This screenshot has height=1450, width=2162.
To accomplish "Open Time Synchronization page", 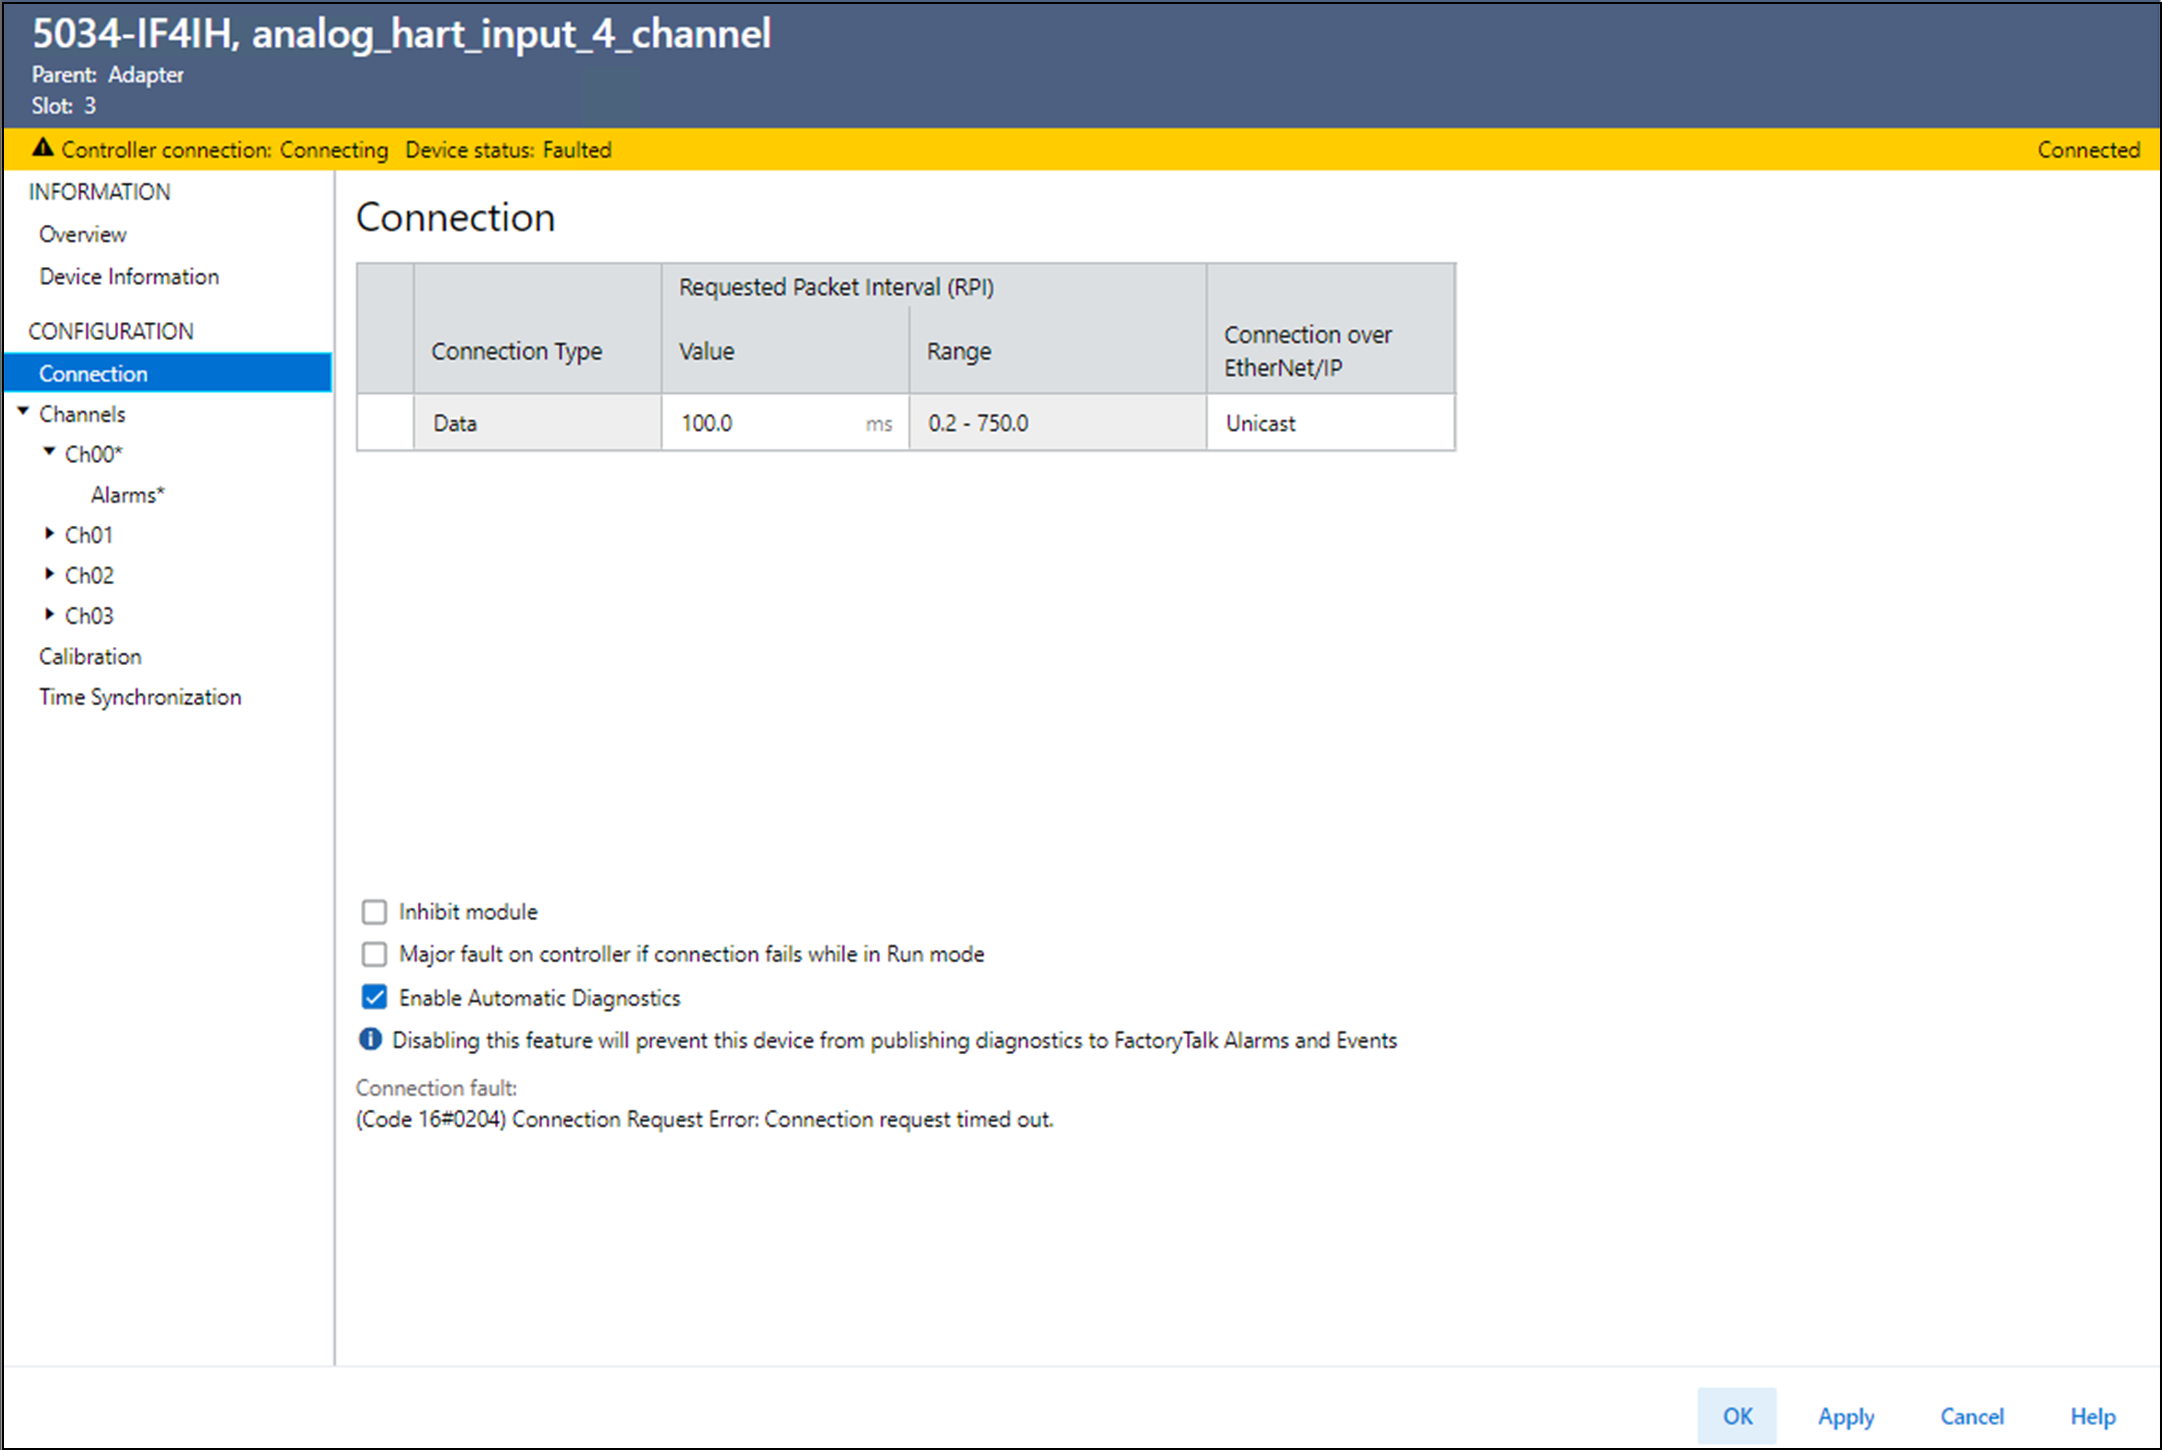I will click(140, 697).
